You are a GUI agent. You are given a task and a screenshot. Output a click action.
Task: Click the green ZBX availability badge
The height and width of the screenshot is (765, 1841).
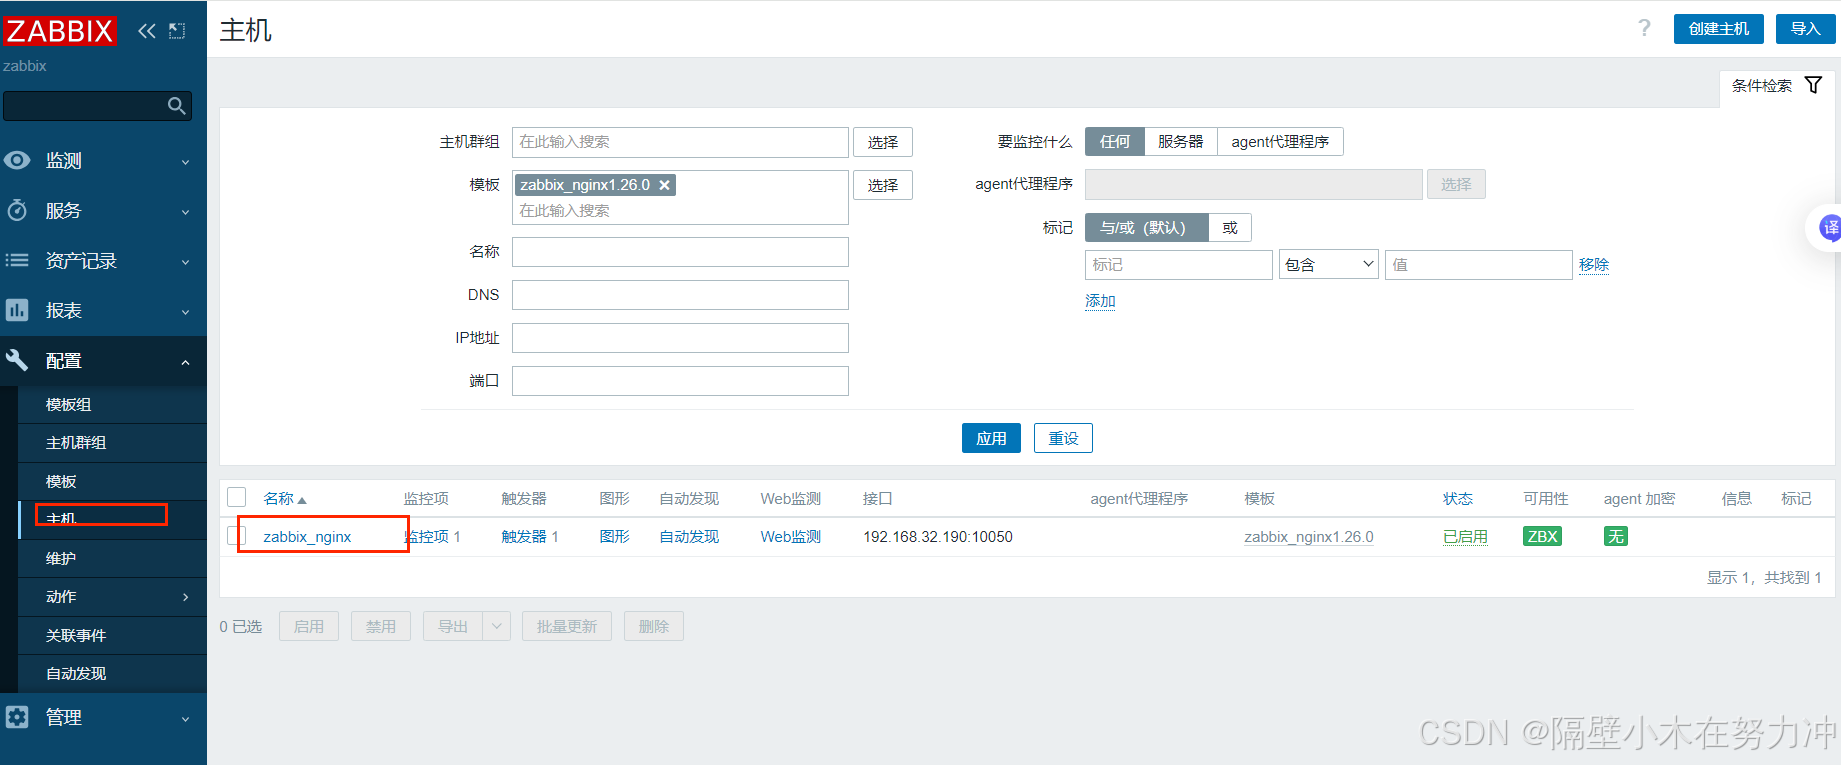coord(1542,537)
